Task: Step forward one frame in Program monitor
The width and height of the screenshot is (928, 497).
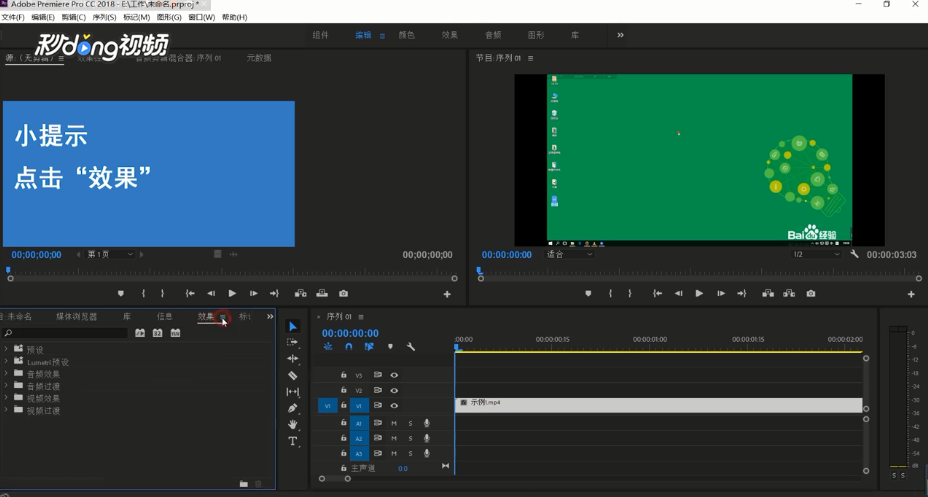Action: 721,293
